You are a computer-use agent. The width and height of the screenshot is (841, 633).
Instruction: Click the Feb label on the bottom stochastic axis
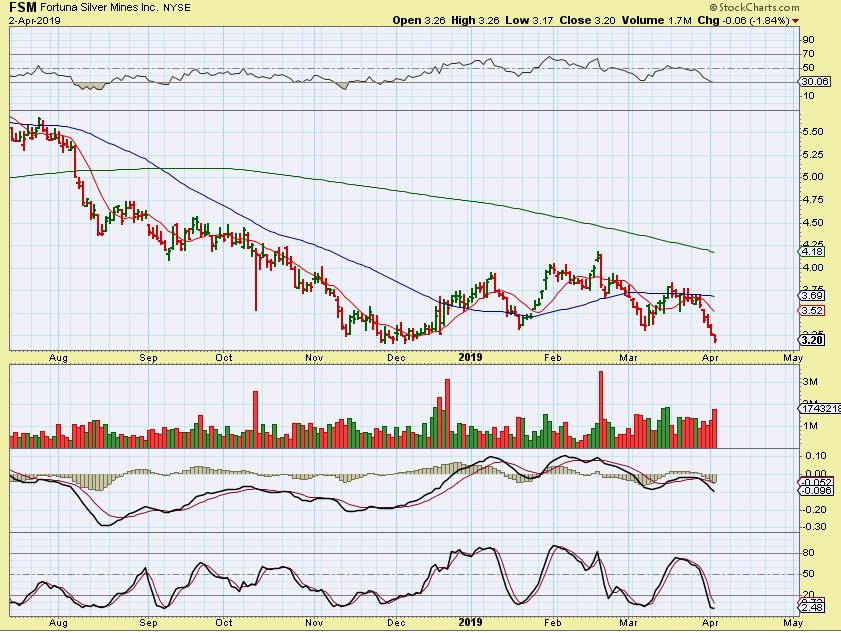pos(552,623)
